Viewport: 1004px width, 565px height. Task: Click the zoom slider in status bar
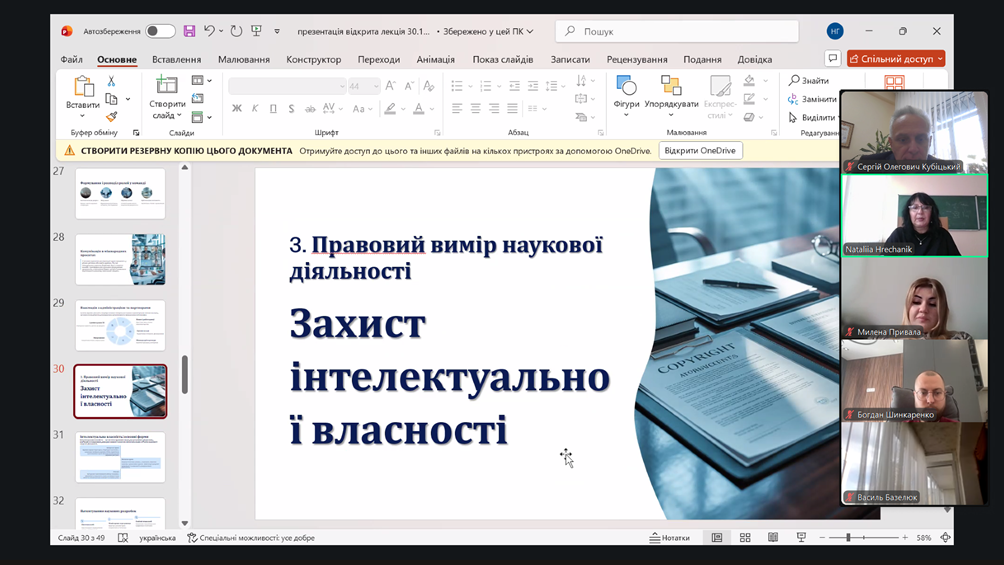[848, 538]
